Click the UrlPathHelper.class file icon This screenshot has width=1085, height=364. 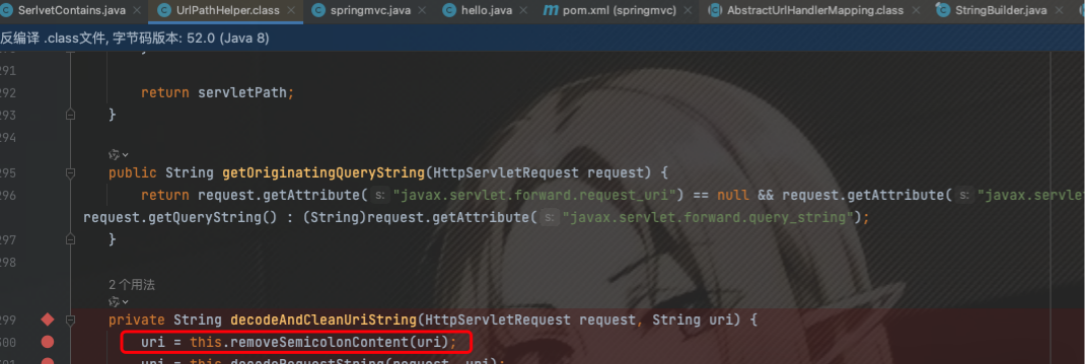pyautogui.click(x=163, y=10)
